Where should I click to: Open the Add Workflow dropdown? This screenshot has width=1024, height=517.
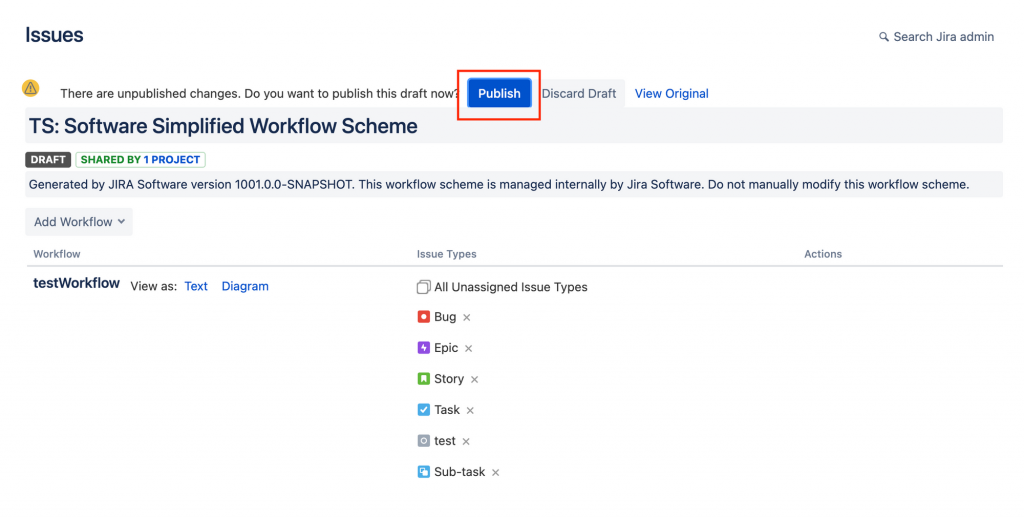pyautogui.click(x=79, y=222)
